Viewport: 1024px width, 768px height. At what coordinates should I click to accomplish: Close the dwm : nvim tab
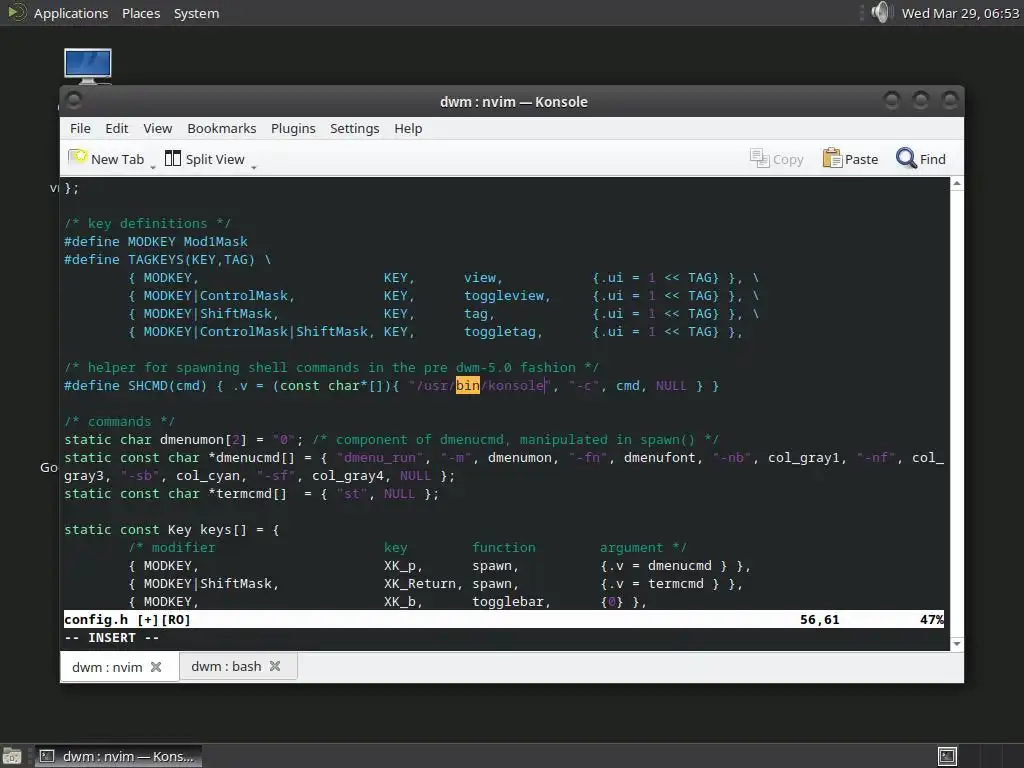pyautogui.click(x=156, y=667)
